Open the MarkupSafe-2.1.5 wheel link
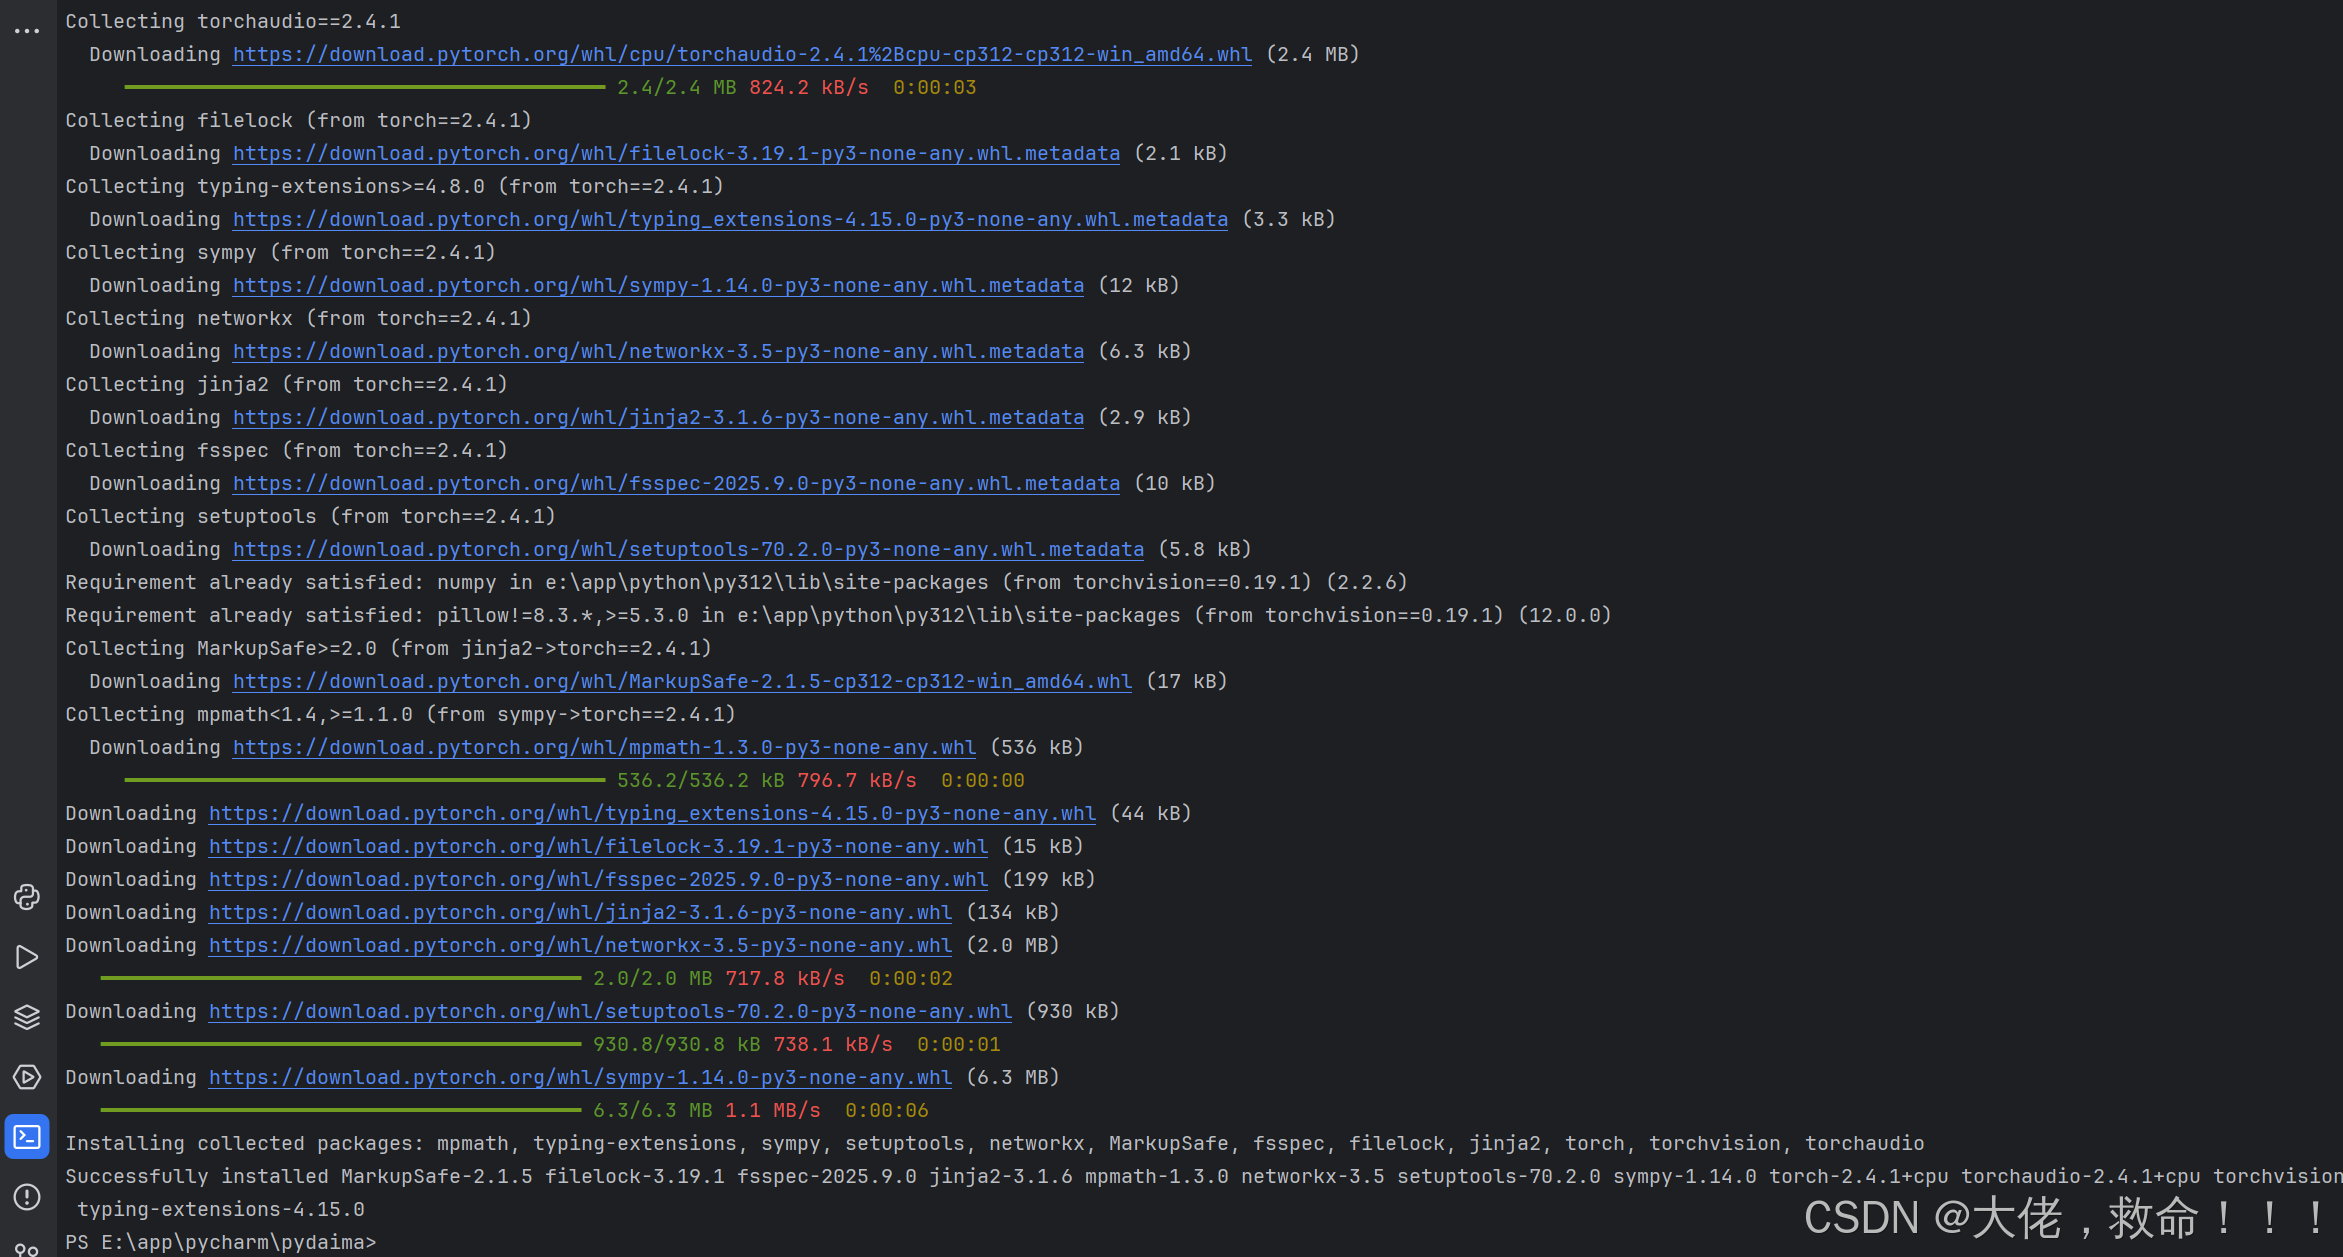 681,682
